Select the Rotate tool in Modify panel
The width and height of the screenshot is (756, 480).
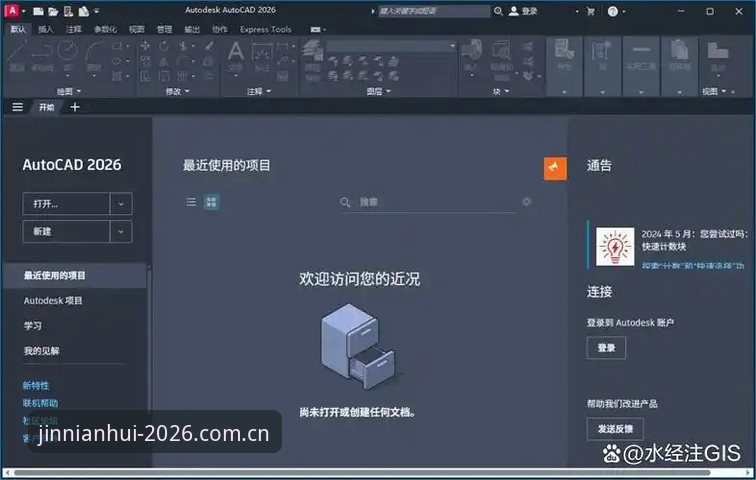point(164,46)
